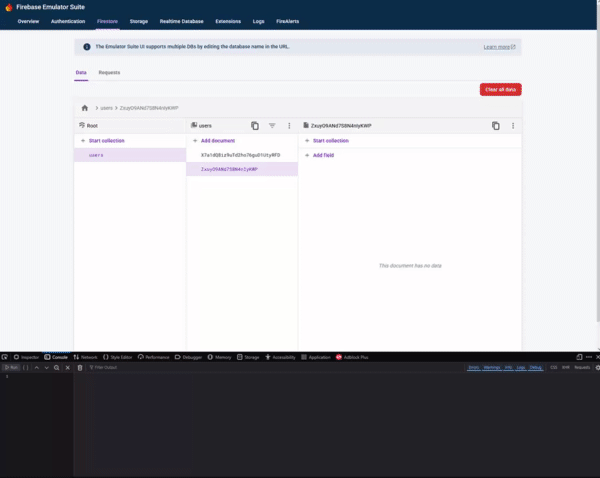Click the Root database icon

click(82, 125)
